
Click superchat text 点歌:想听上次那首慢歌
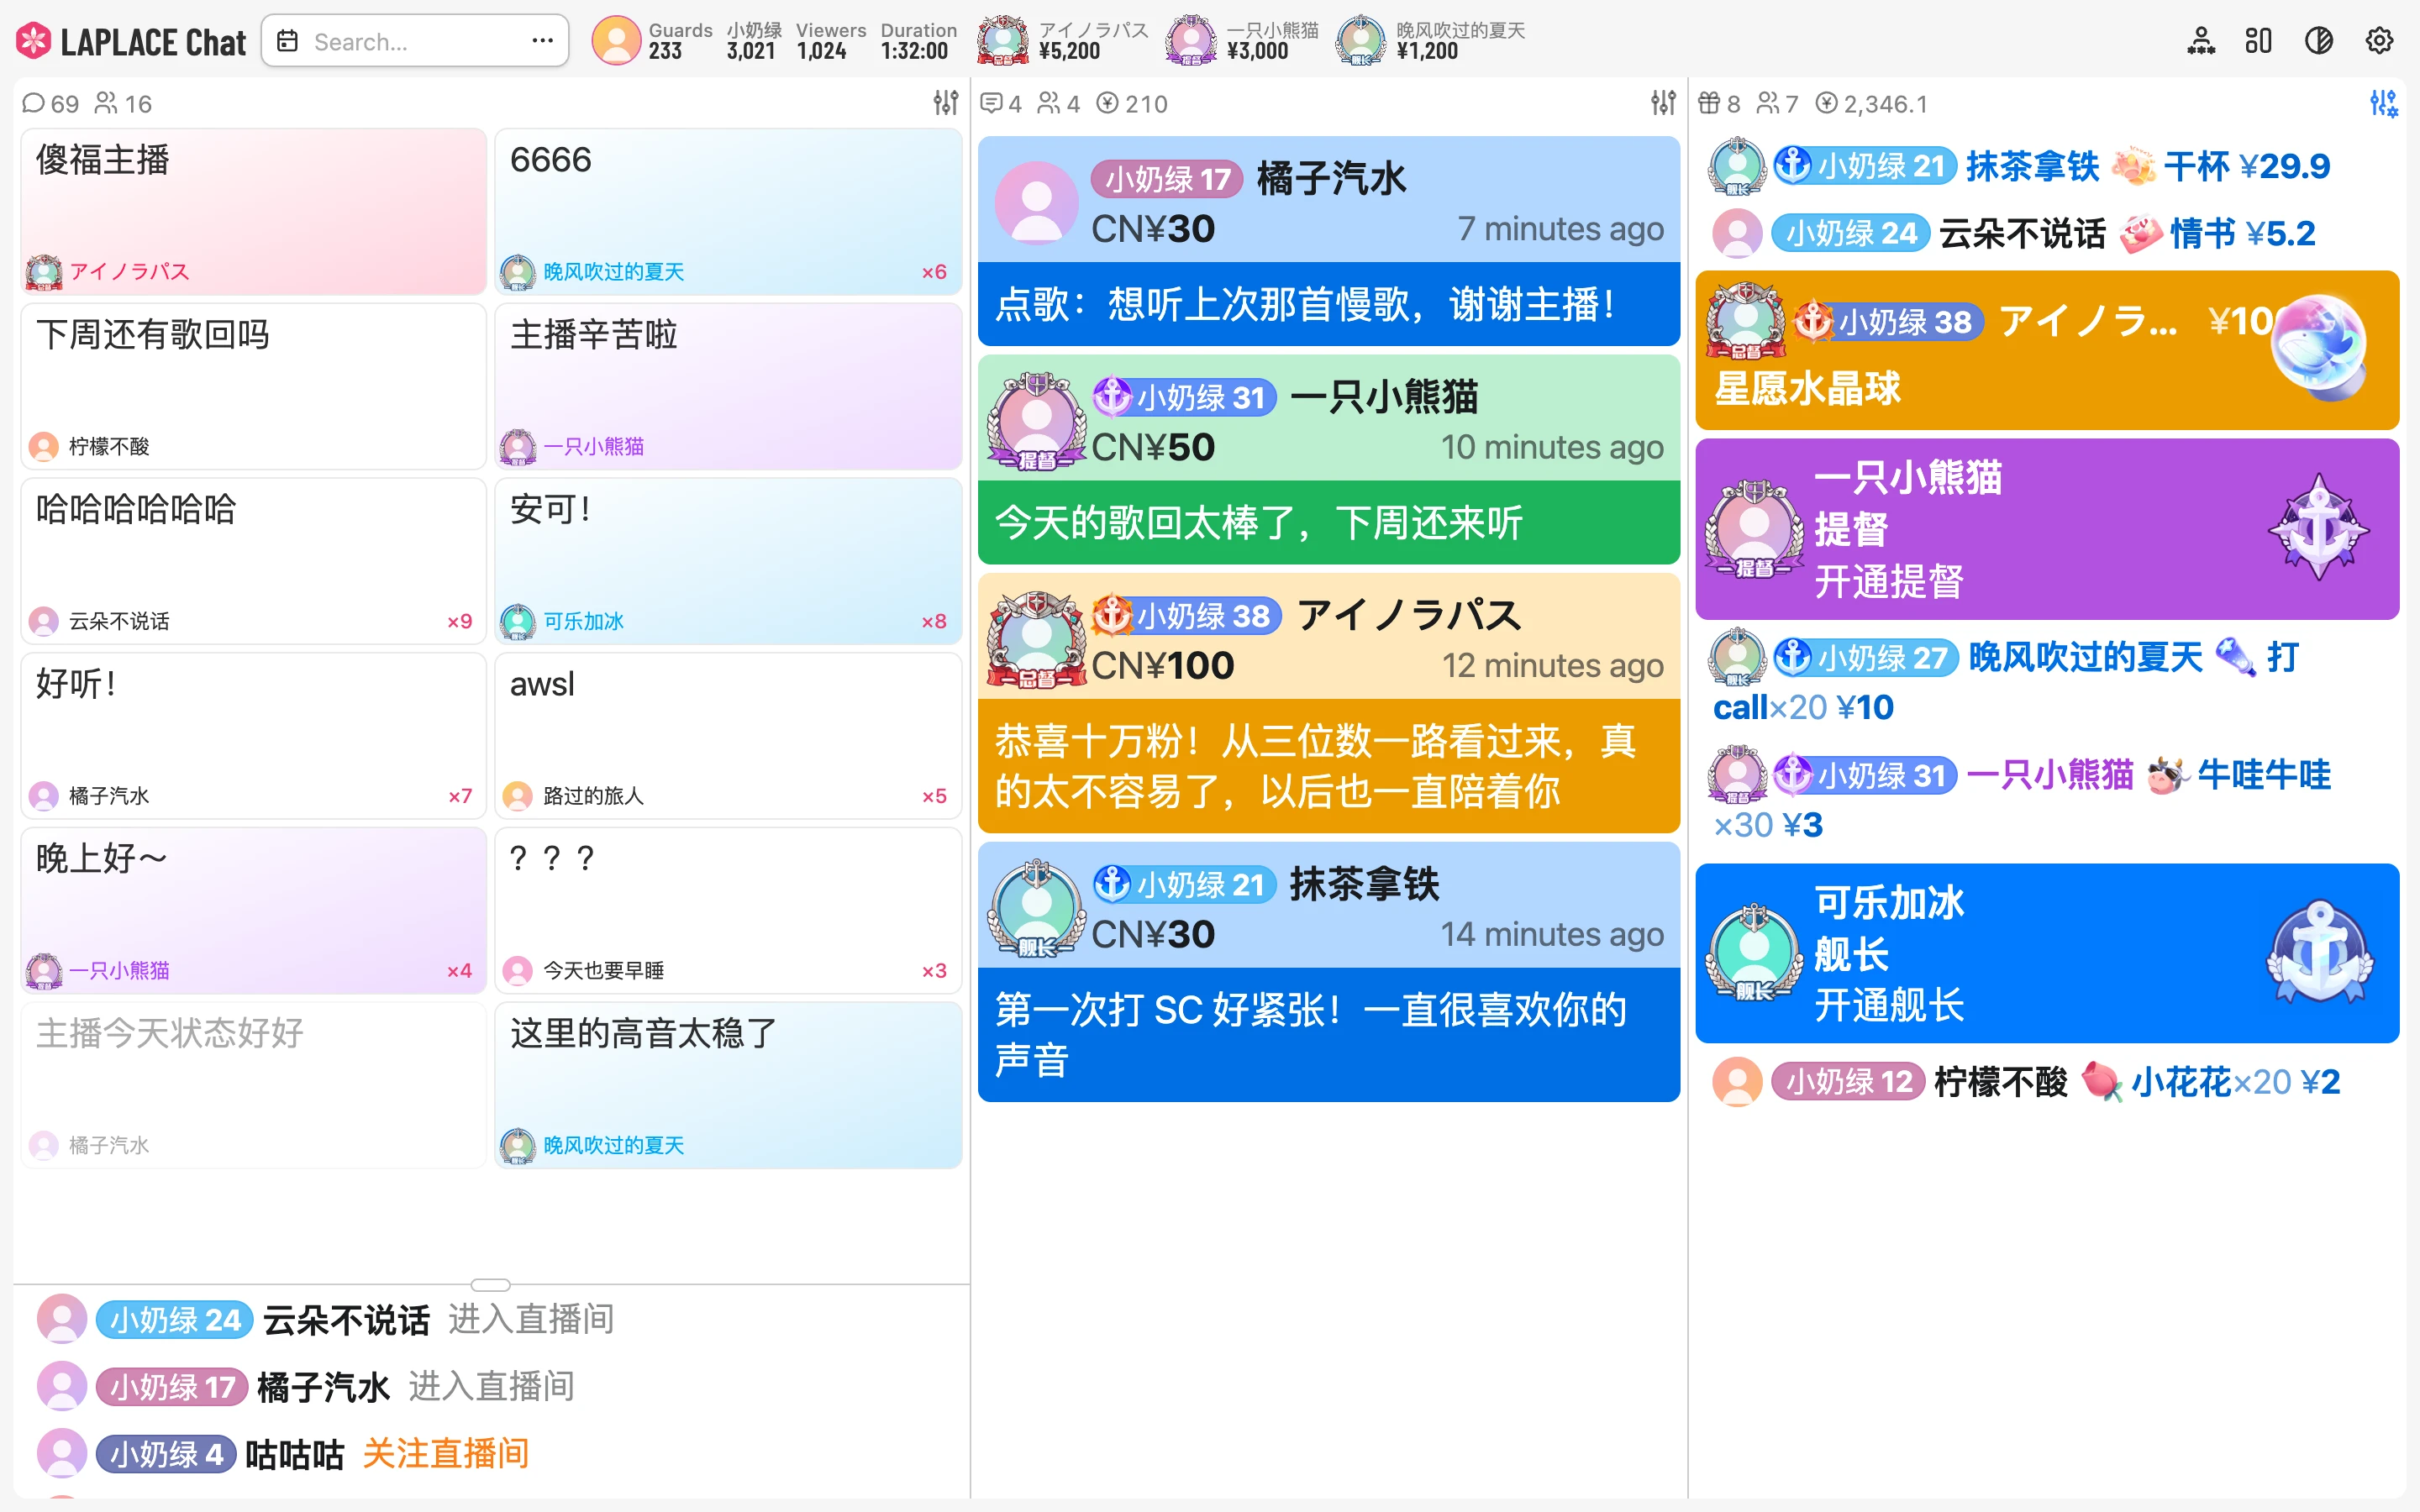point(1305,304)
